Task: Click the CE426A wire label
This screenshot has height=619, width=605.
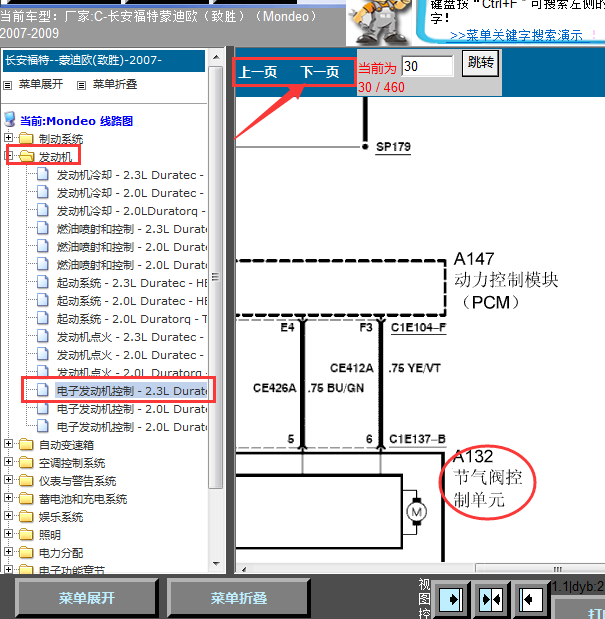Action: pyautogui.click(x=274, y=388)
